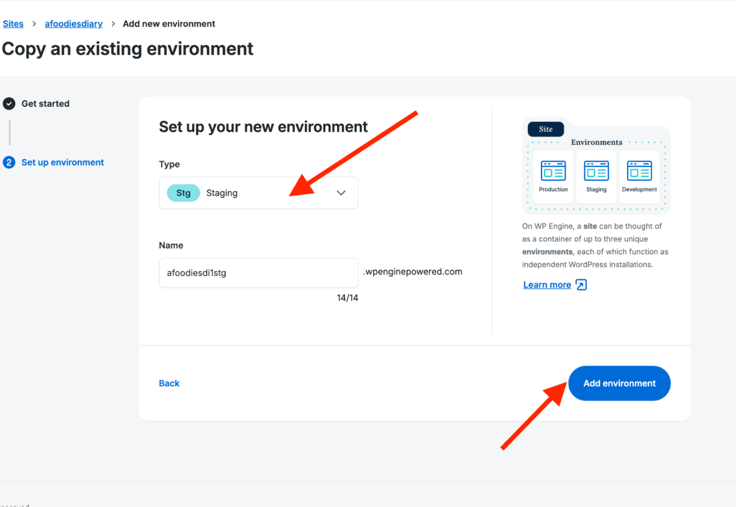Open the Sites breadcrumb link
This screenshot has width=736, height=507.
click(13, 24)
